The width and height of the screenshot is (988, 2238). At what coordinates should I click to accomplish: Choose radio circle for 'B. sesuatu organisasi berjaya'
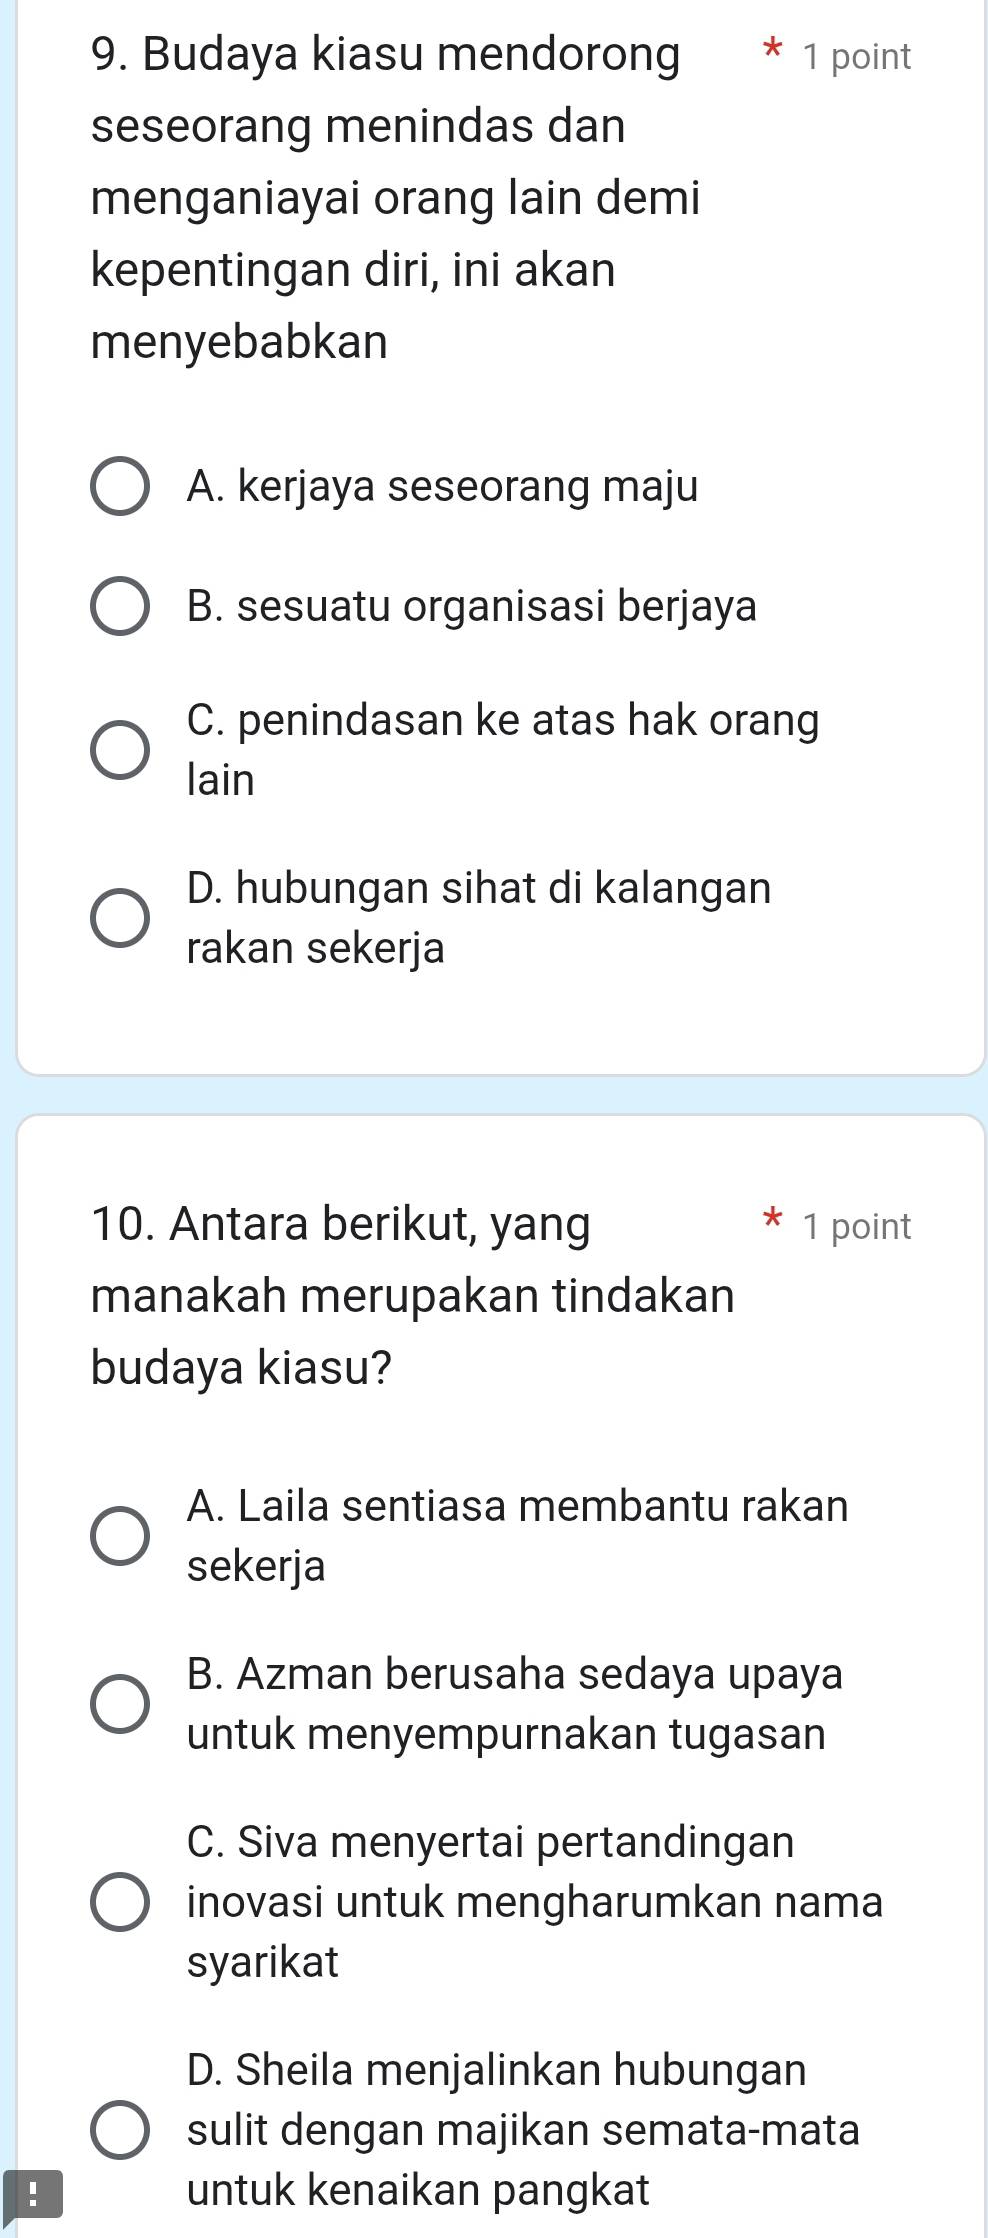click(121, 607)
